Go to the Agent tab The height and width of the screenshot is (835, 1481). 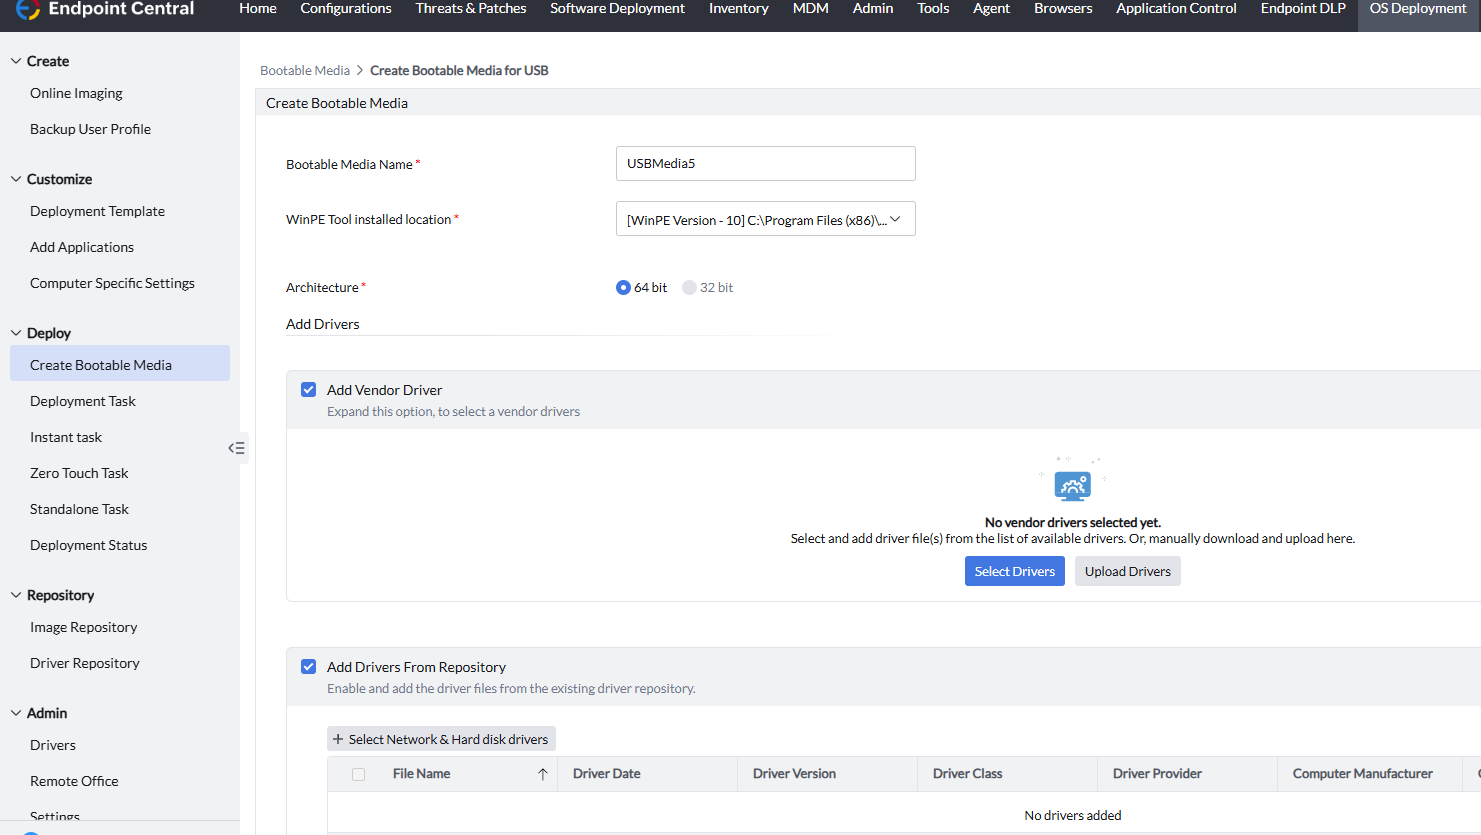pos(991,8)
